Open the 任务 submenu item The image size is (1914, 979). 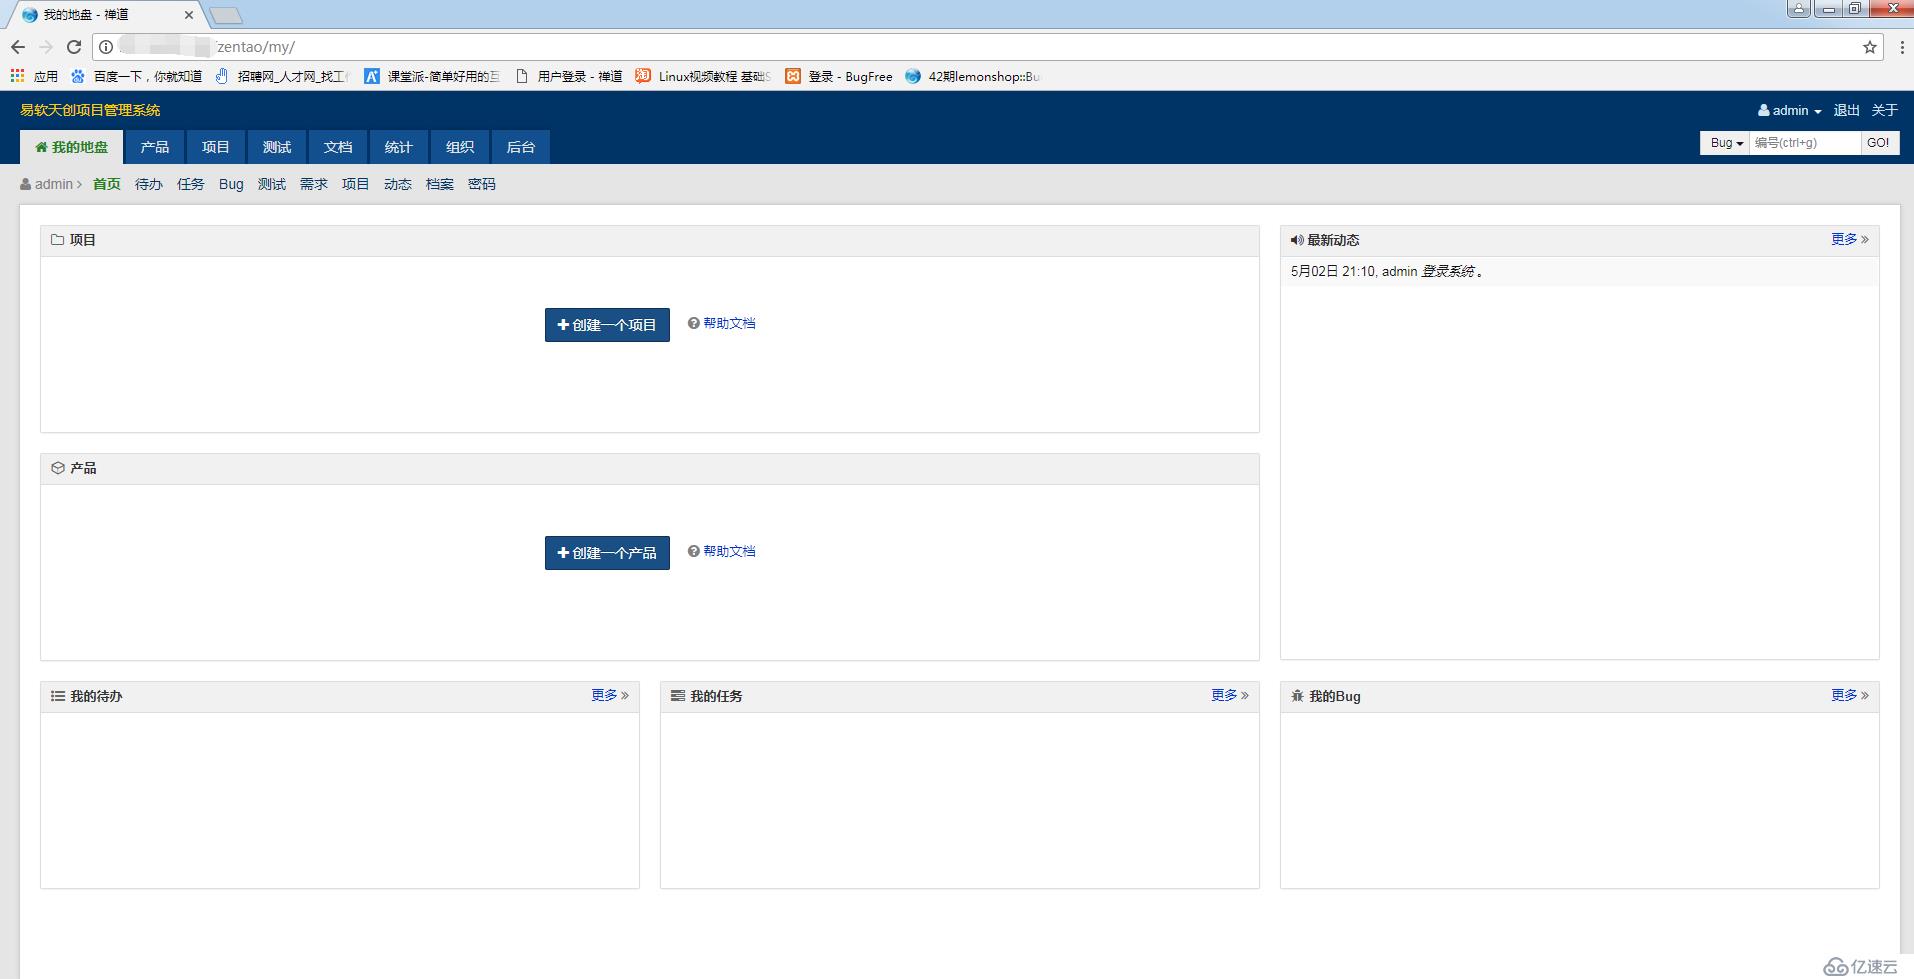point(191,184)
